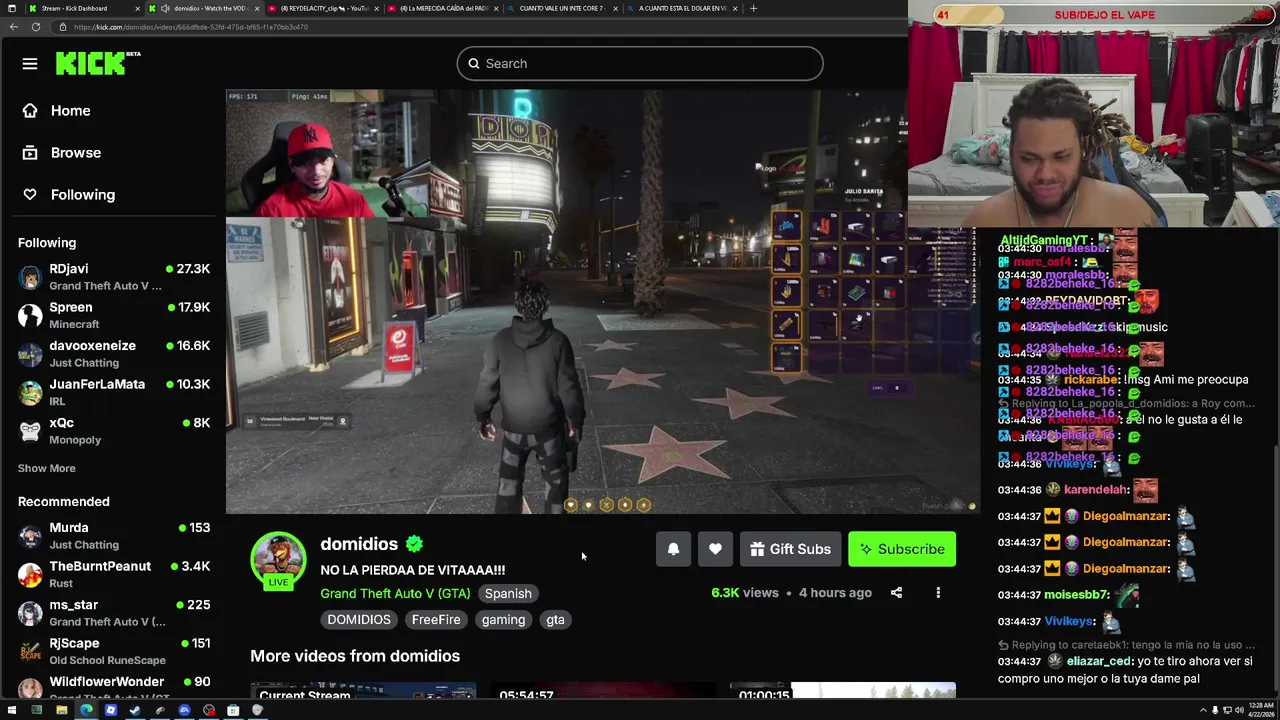
Task: Click the verified badge next to domidios
Action: (414, 544)
